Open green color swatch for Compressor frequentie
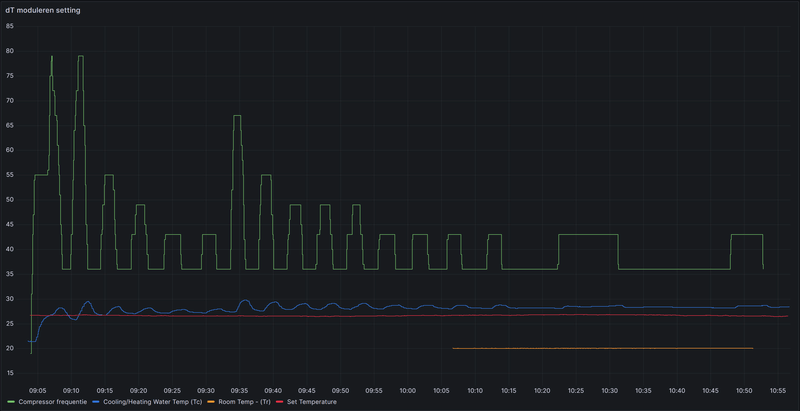Screen dimensions: 800x411 click(x=10, y=402)
